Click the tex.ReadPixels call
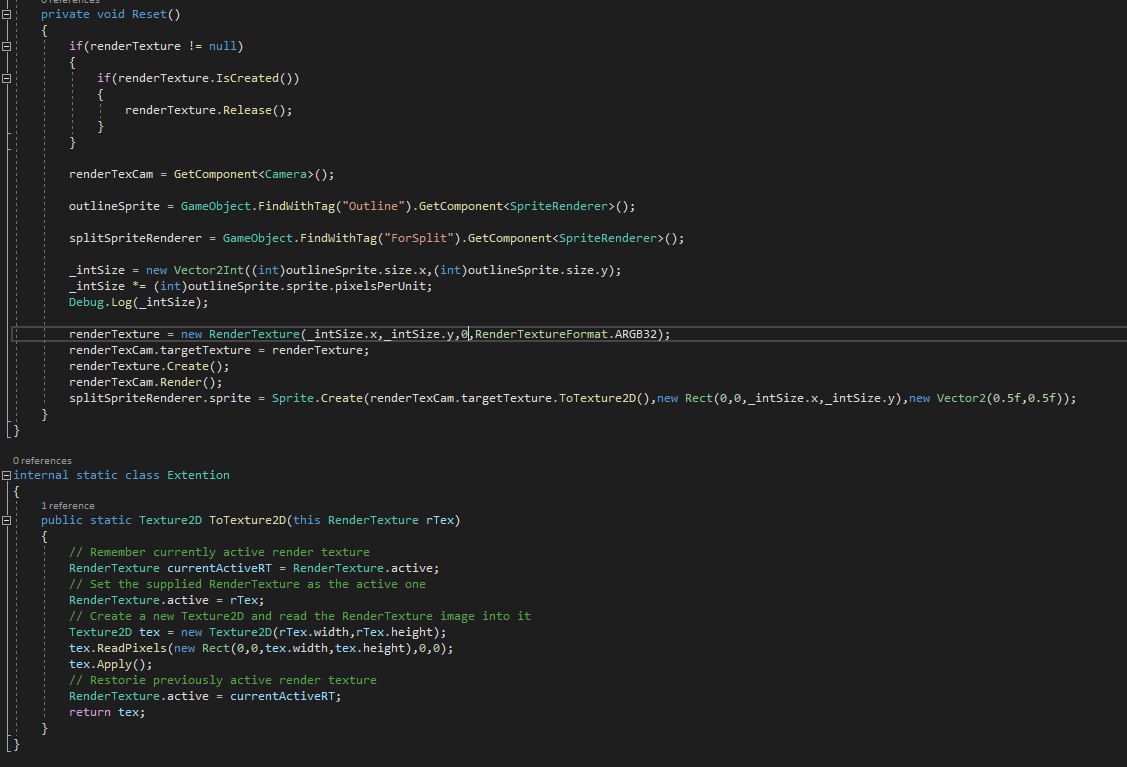The image size is (1127, 767). click(x=261, y=648)
